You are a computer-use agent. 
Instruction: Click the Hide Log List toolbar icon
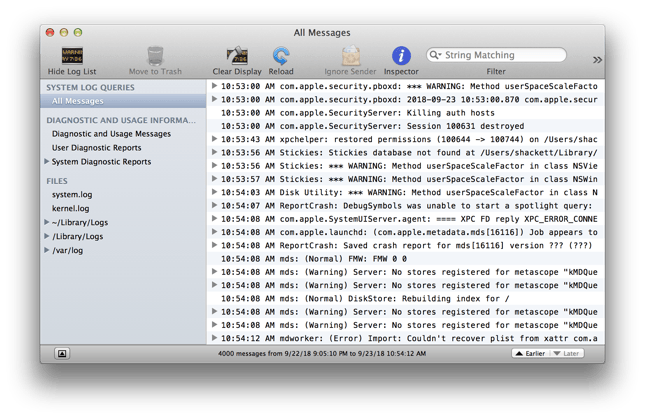[72, 56]
